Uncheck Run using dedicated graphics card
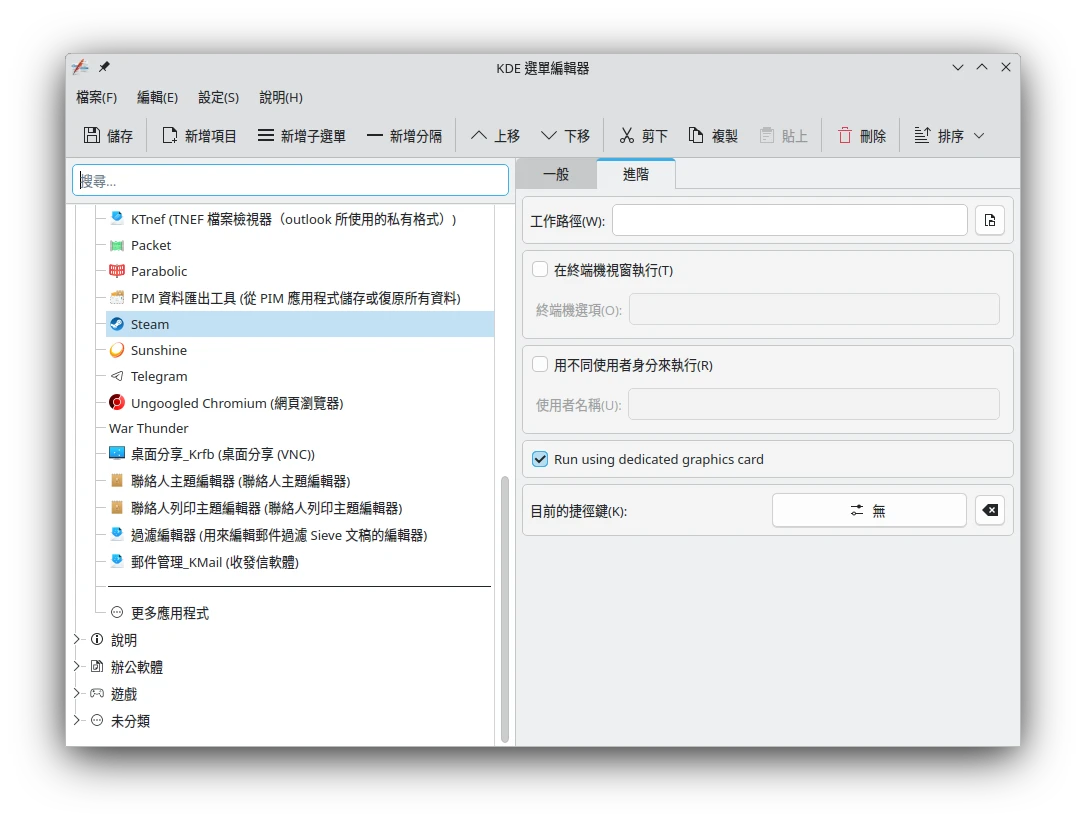 (540, 459)
